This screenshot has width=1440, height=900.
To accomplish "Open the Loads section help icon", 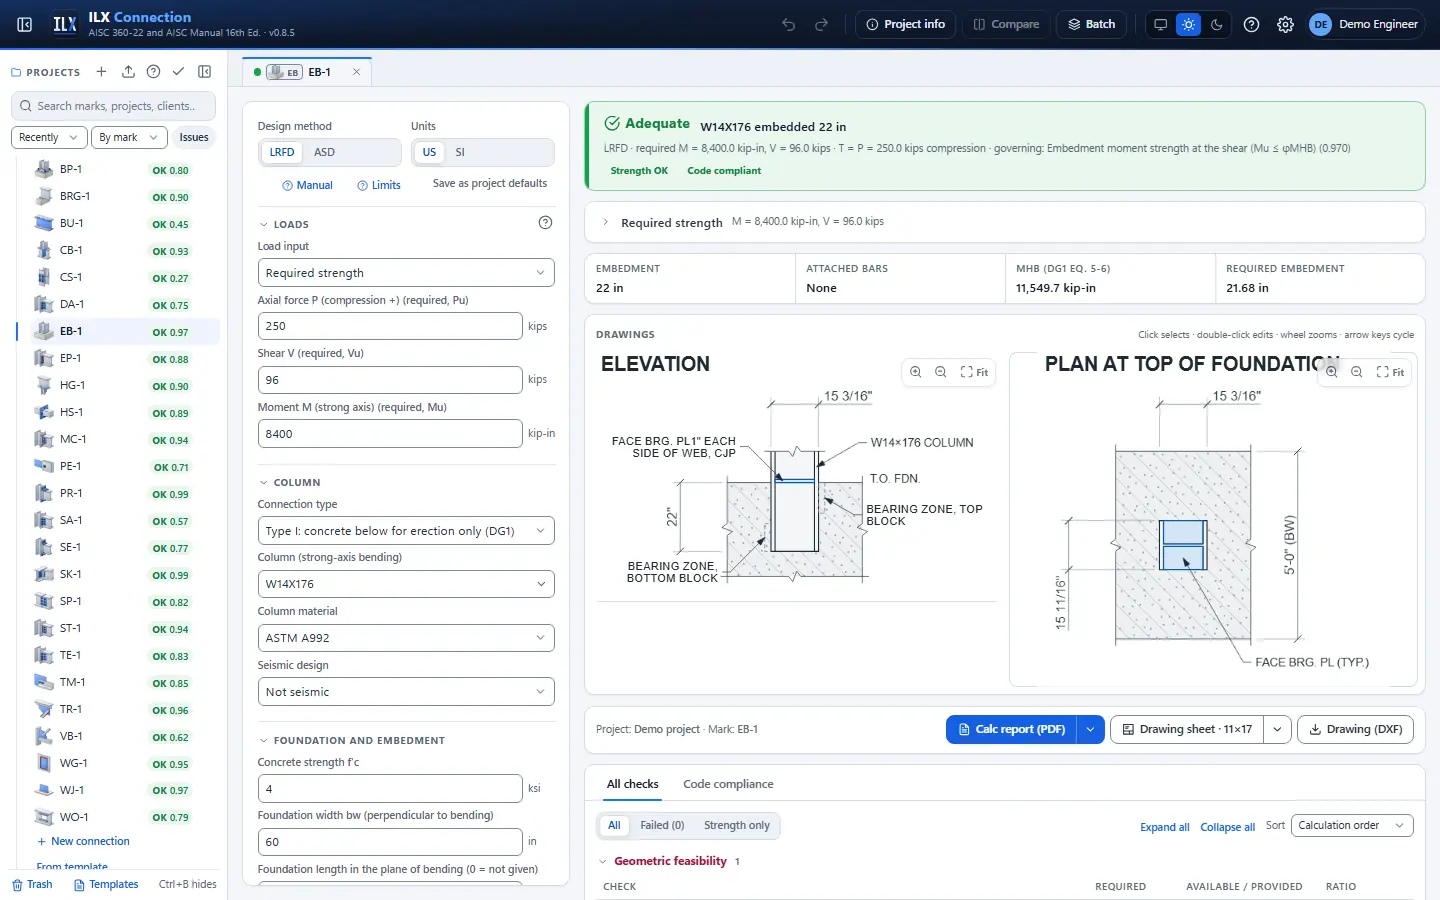I will coord(545,223).
